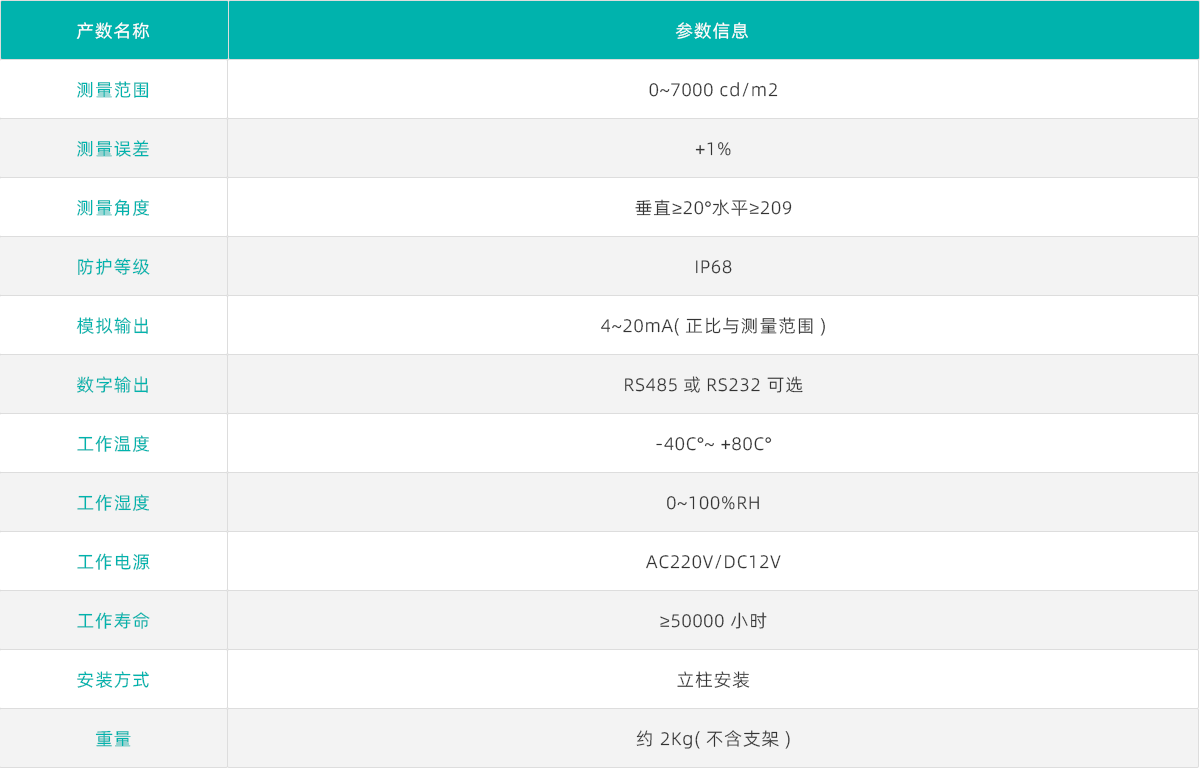Click the AC220V/DC12V power value
The width and height of the screenshot is (1200, 768).
click(x=713, y=562)
